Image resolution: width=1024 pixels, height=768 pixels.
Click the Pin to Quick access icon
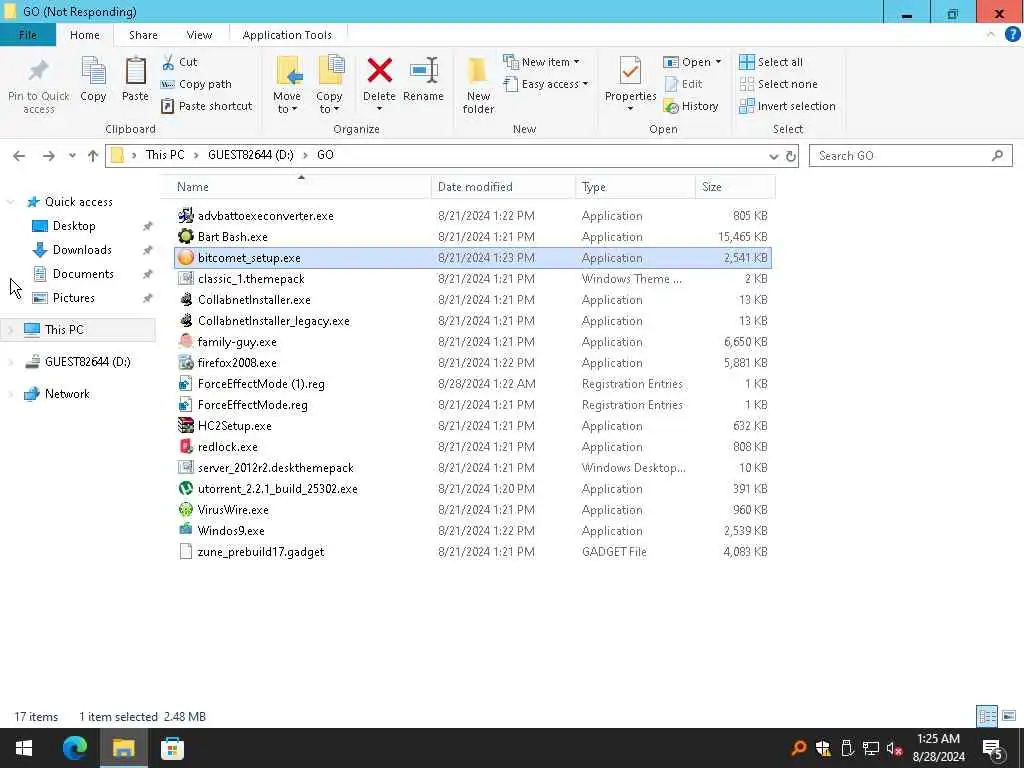pyautogui.click(x=39, y=71)
